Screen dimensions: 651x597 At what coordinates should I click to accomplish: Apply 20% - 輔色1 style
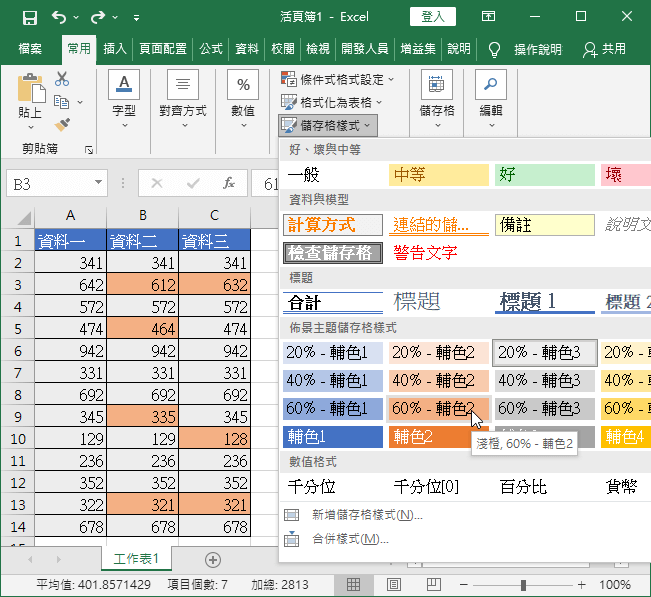pos(333,353)
